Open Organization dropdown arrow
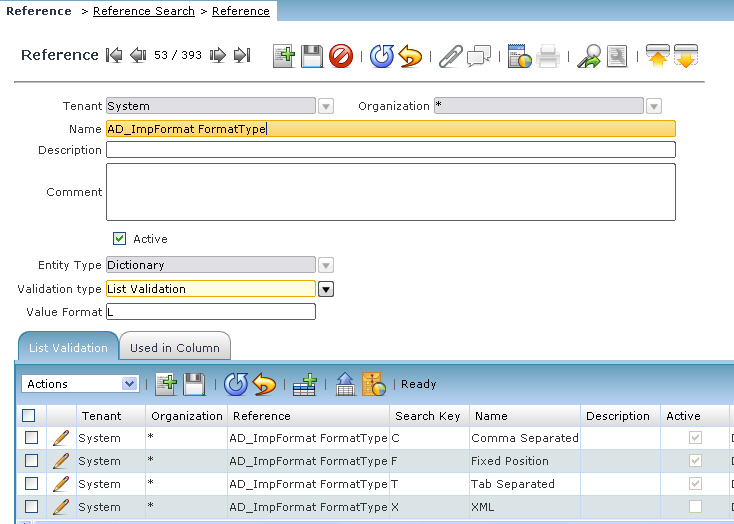 tap(653, 106)
